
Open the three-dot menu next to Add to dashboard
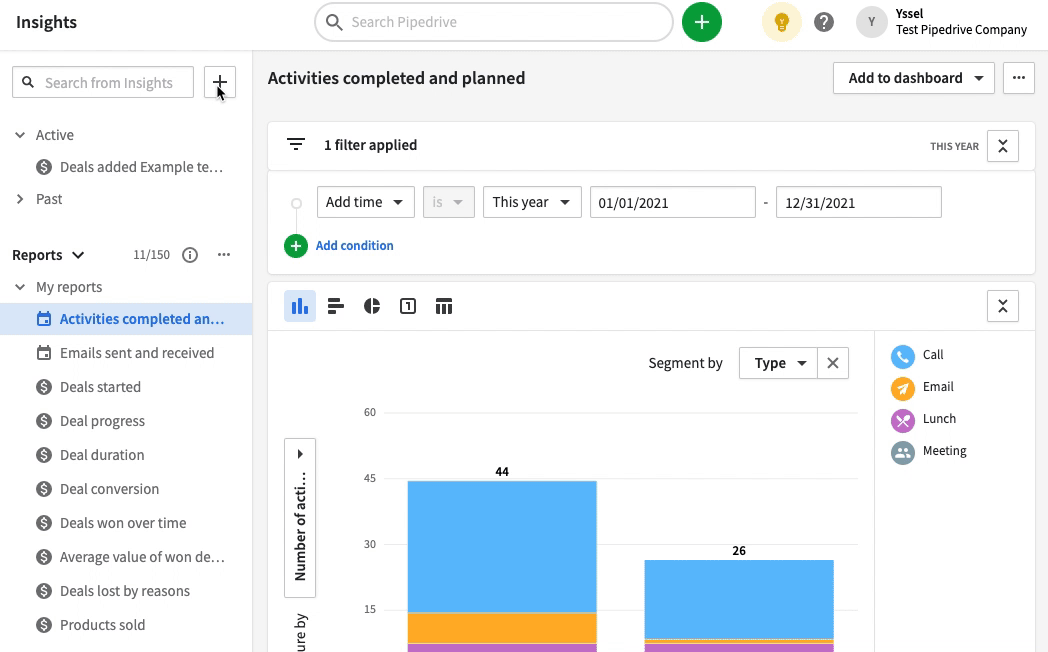coord(1019,78)
